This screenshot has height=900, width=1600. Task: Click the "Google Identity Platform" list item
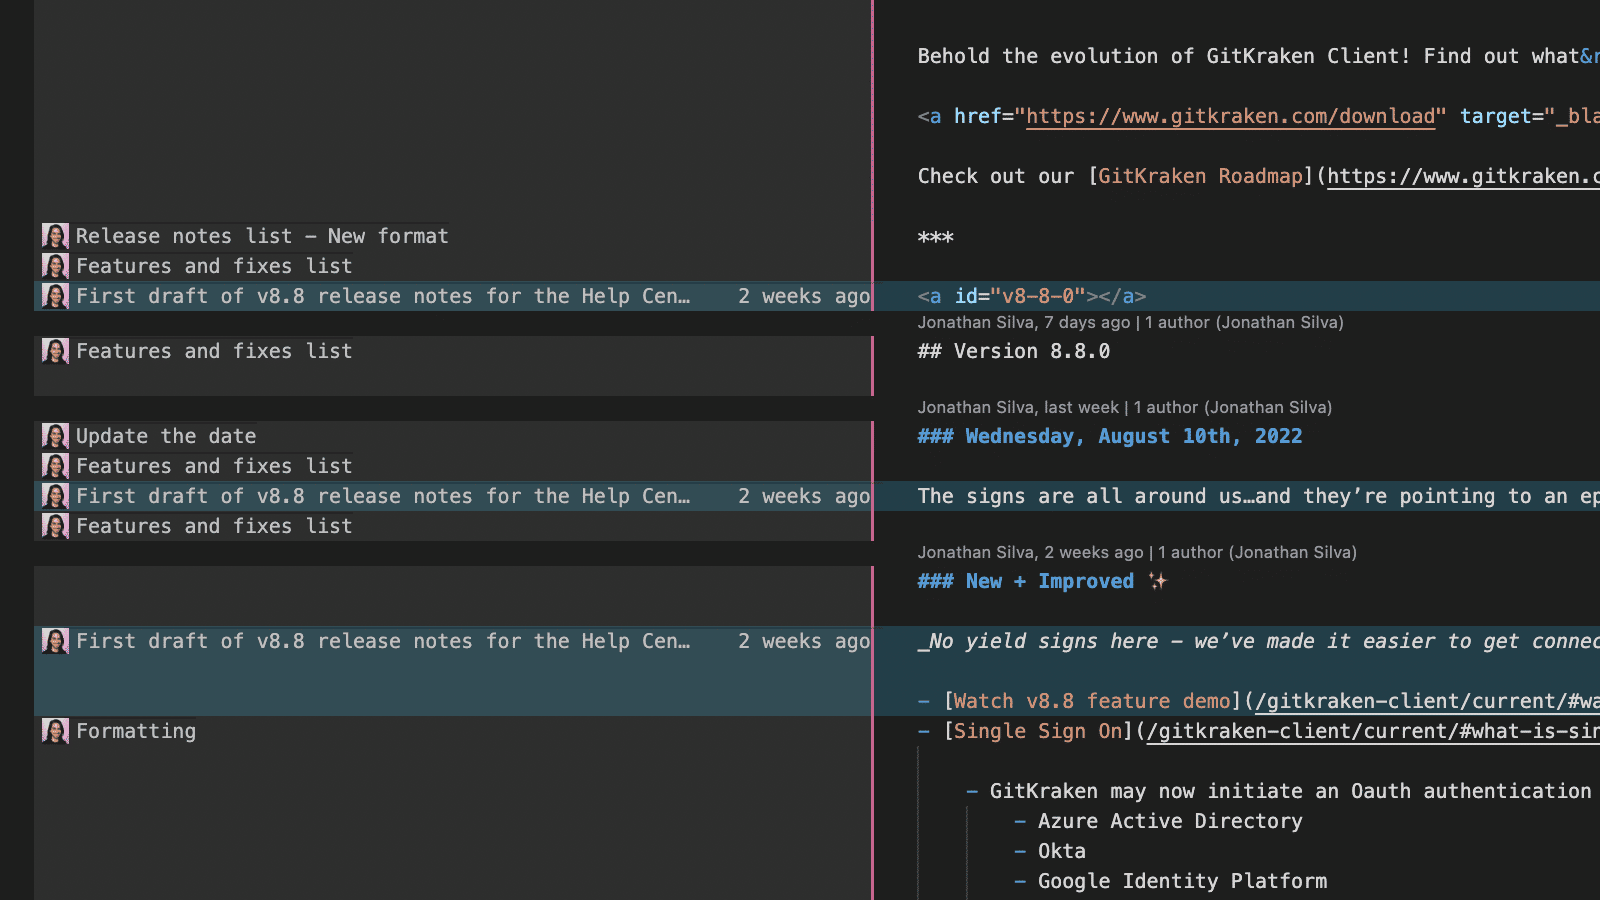point(1182,881)
